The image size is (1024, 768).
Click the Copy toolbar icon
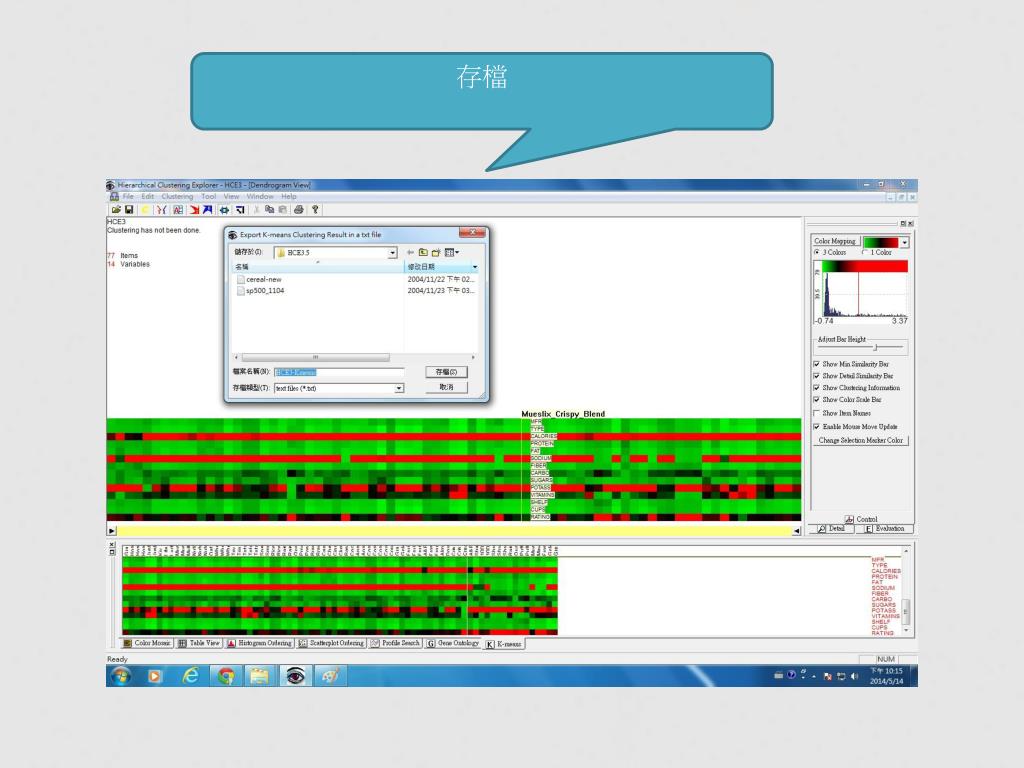point(269,210)
